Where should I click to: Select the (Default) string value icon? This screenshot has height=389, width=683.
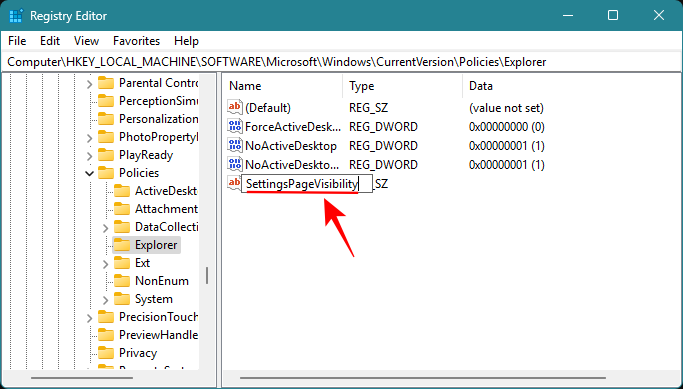tap(234, 108)
